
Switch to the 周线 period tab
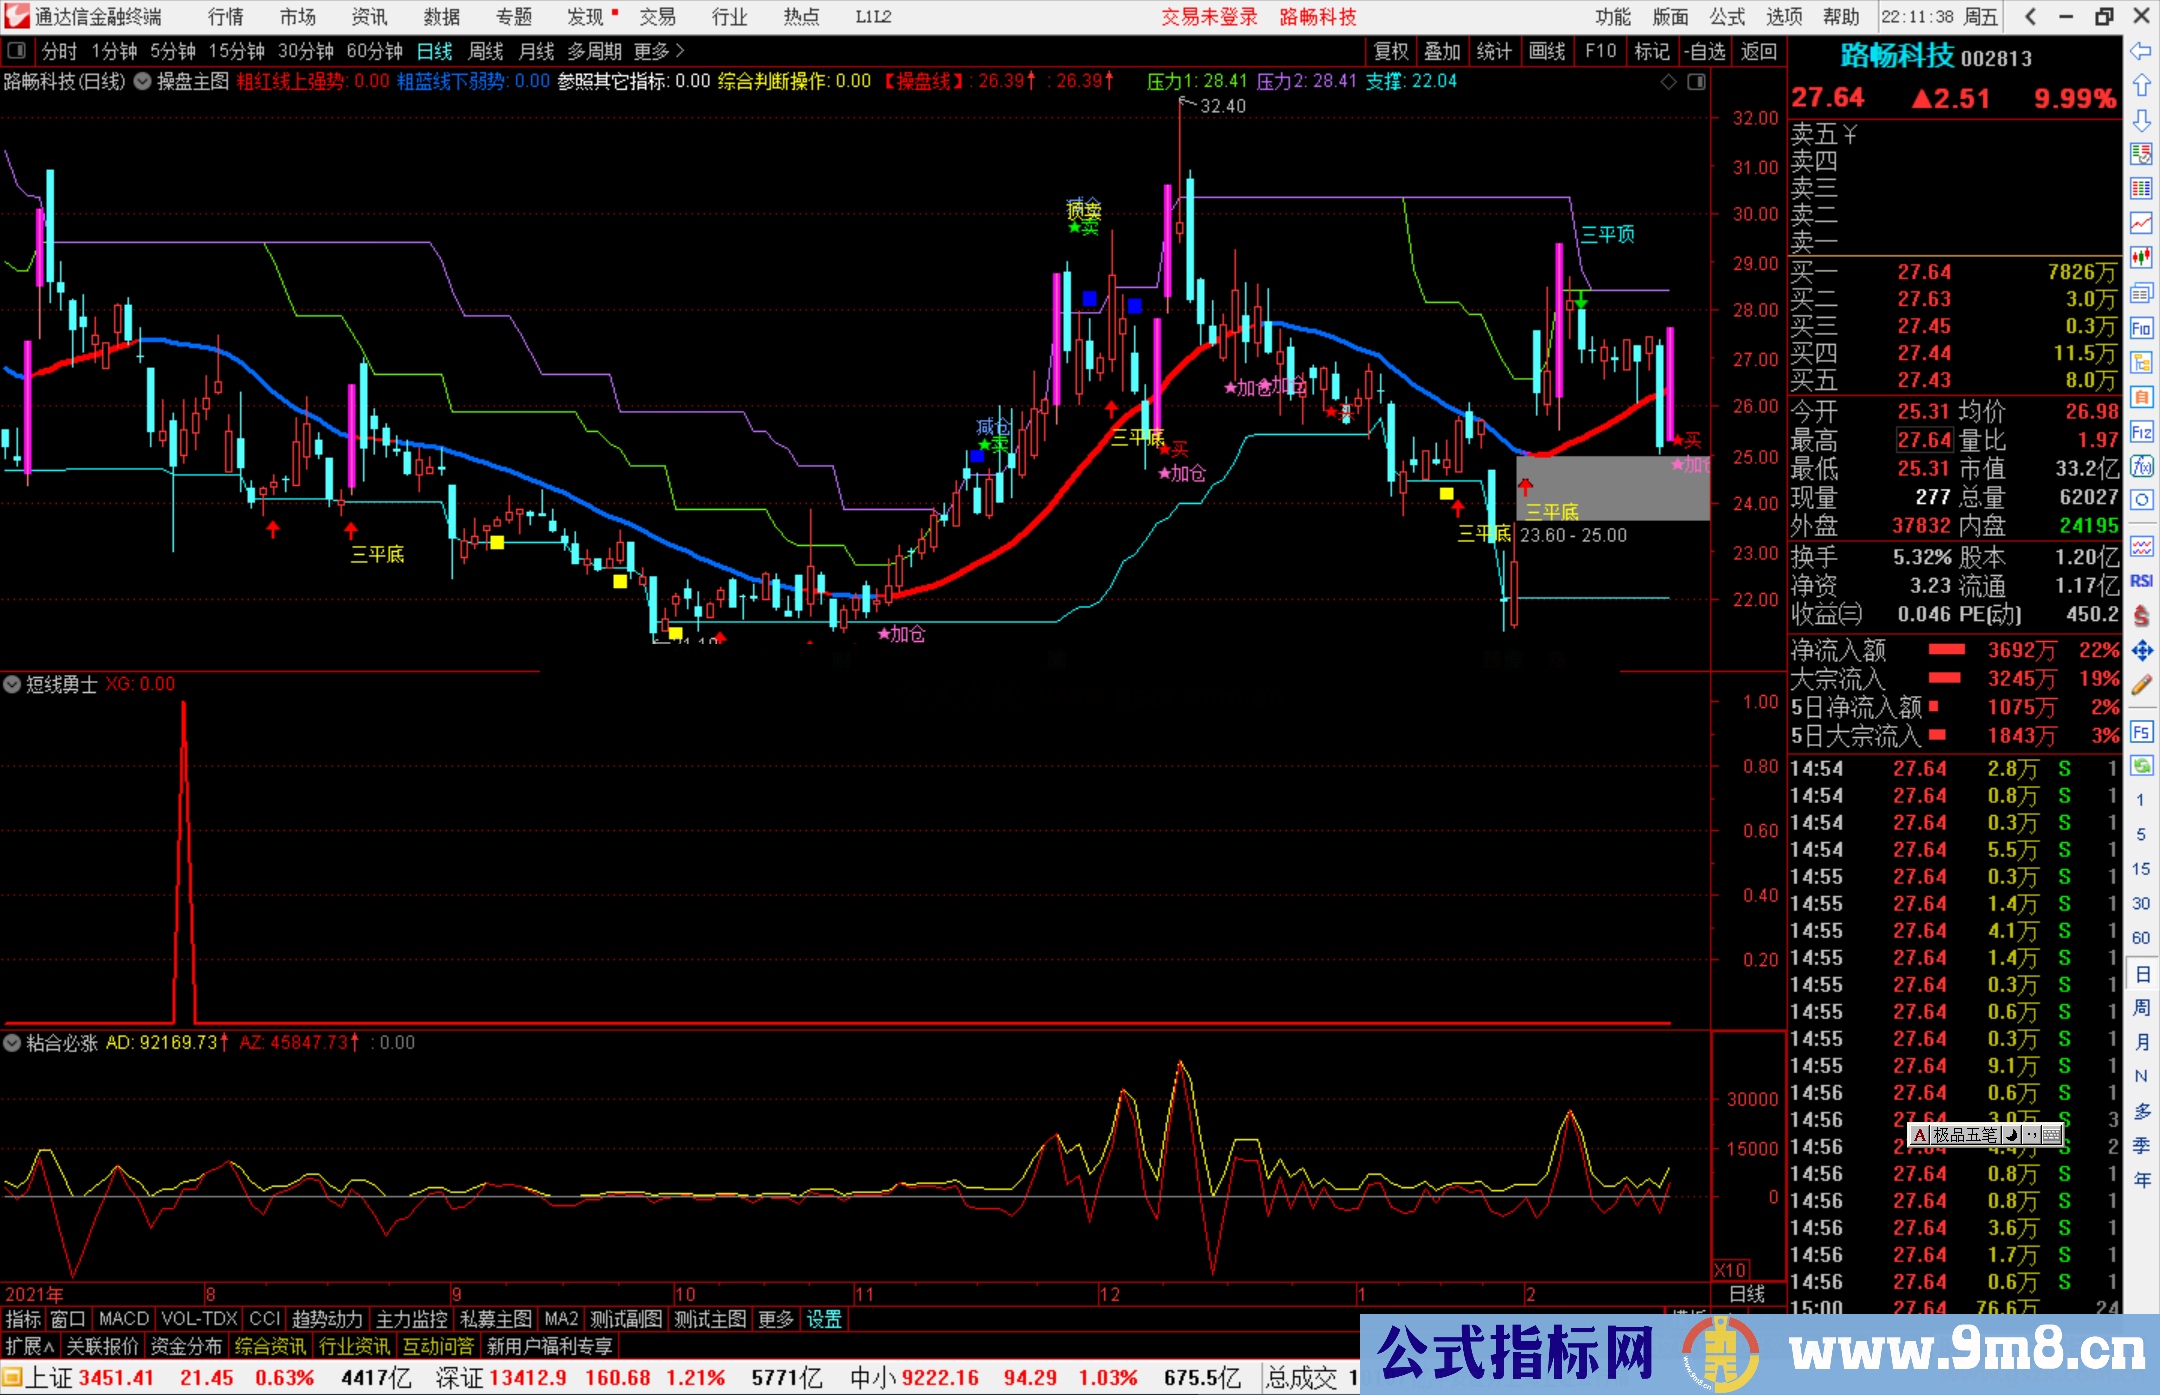[x=486, y=51]
